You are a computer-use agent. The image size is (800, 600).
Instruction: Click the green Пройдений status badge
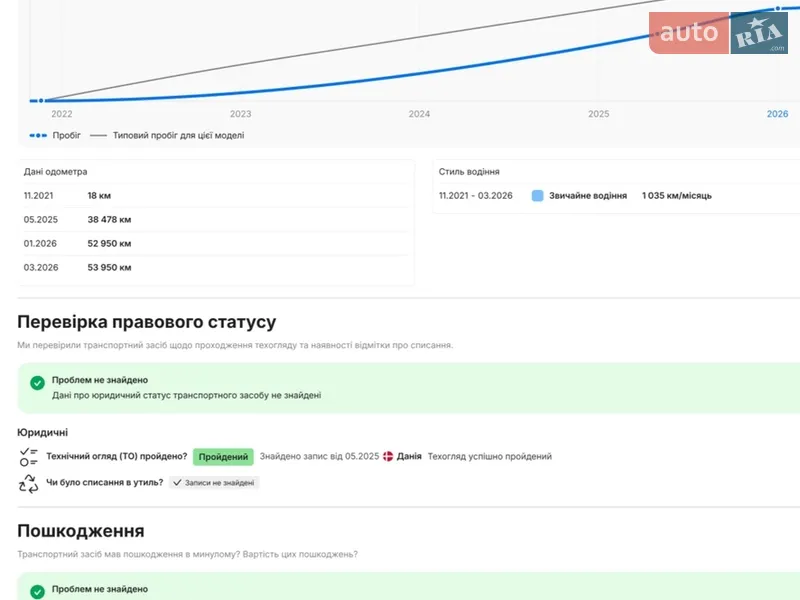pyautogui.click(x=223, y=457)
